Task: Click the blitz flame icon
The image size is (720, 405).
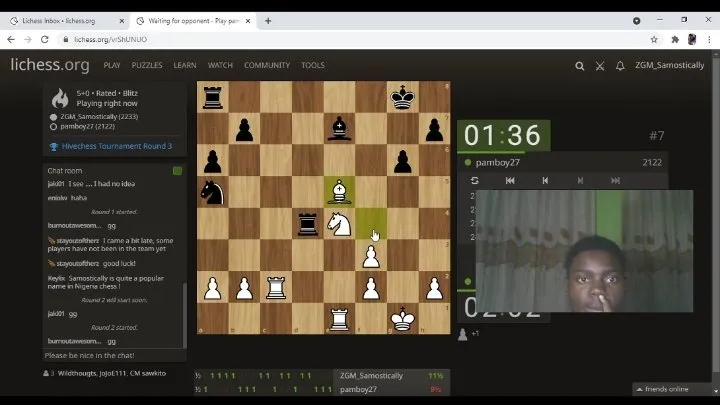Action: [60, 98]
